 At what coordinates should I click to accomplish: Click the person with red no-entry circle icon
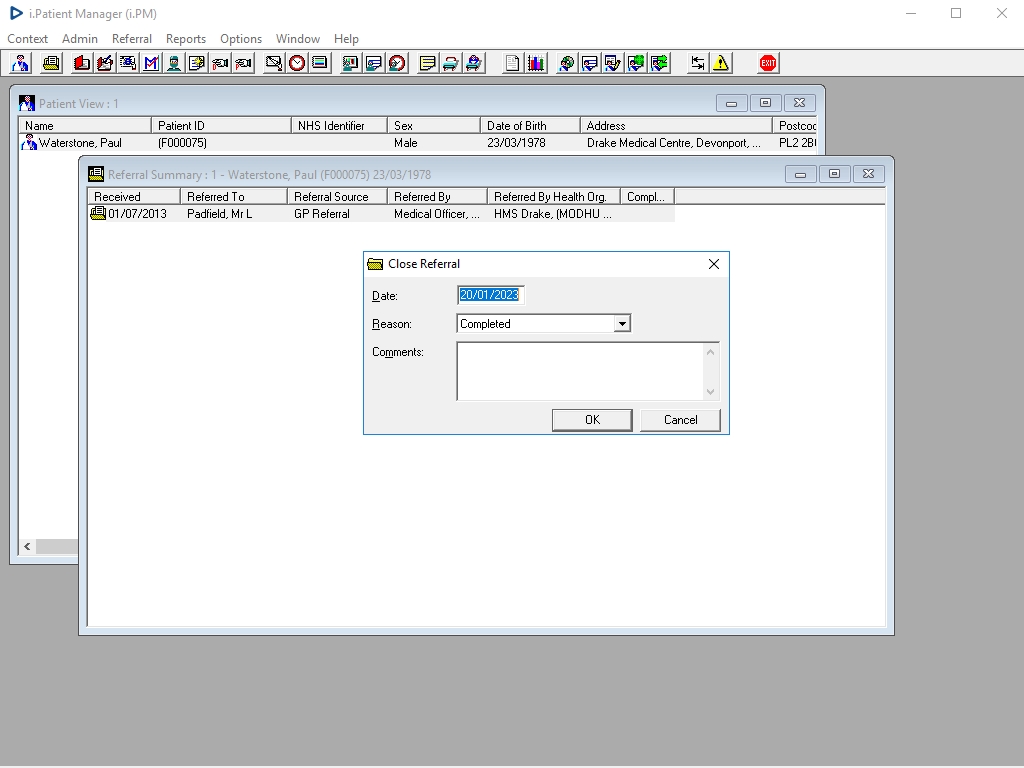[397, 63]
